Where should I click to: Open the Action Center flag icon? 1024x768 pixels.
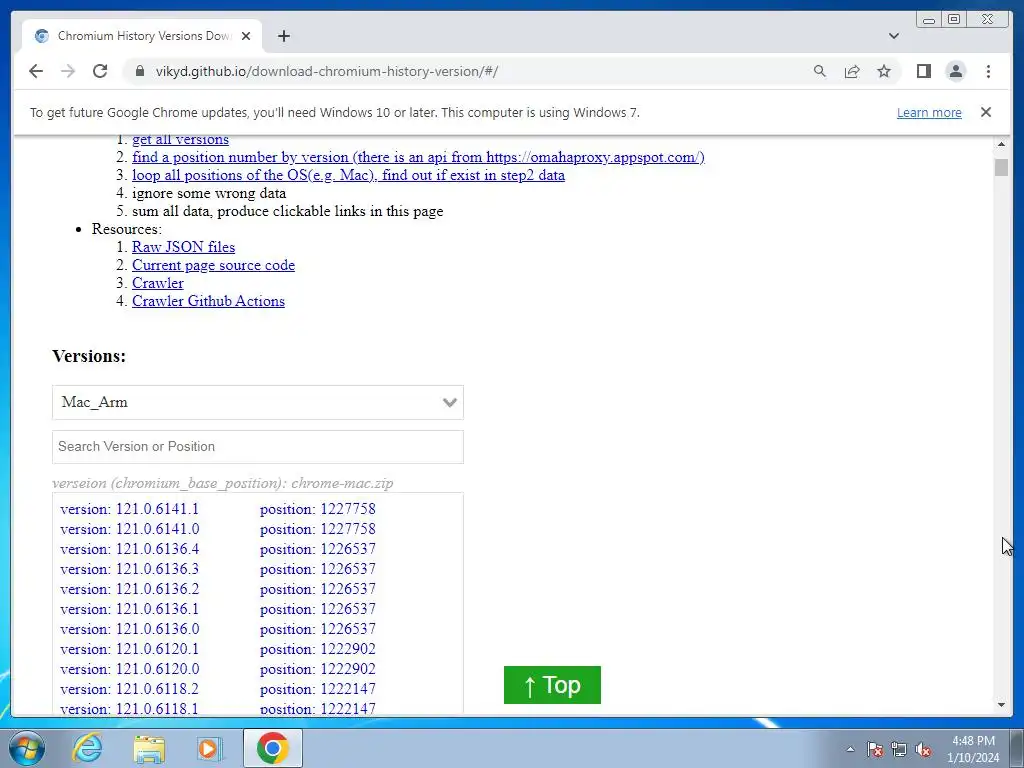tap(875, 749)
